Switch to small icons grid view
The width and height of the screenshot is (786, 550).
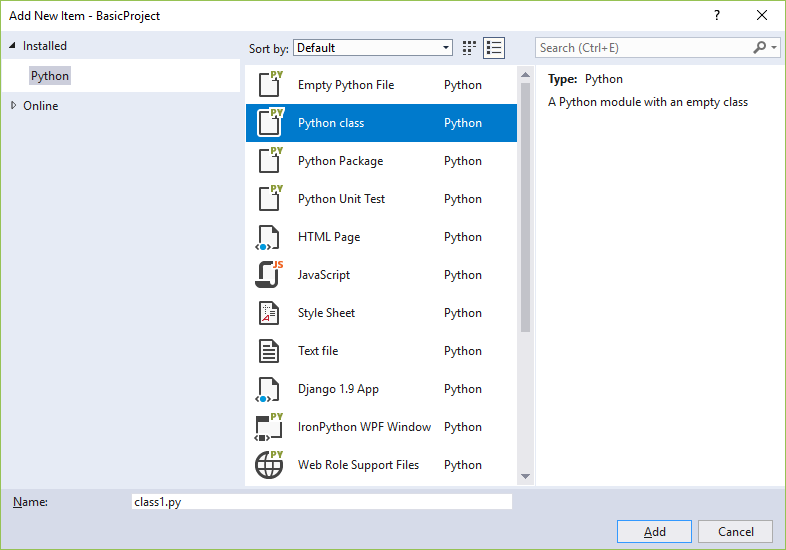click(x=470, y=48)
